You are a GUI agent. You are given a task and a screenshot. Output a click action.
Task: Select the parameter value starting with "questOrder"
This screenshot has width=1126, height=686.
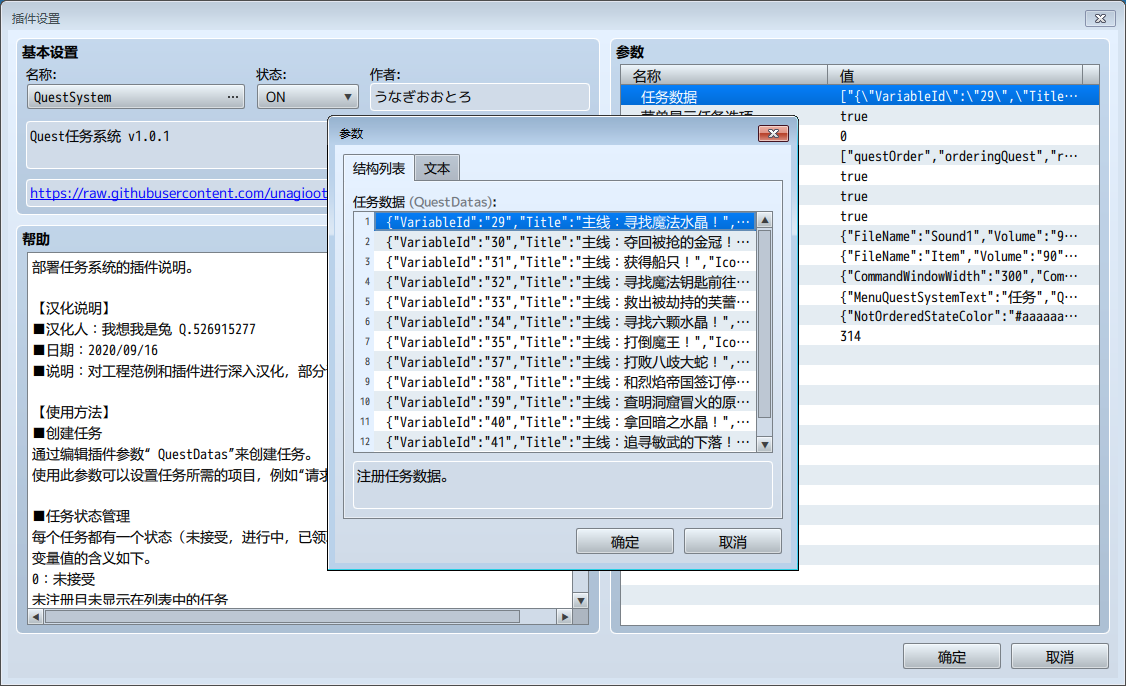pos(959,157)
